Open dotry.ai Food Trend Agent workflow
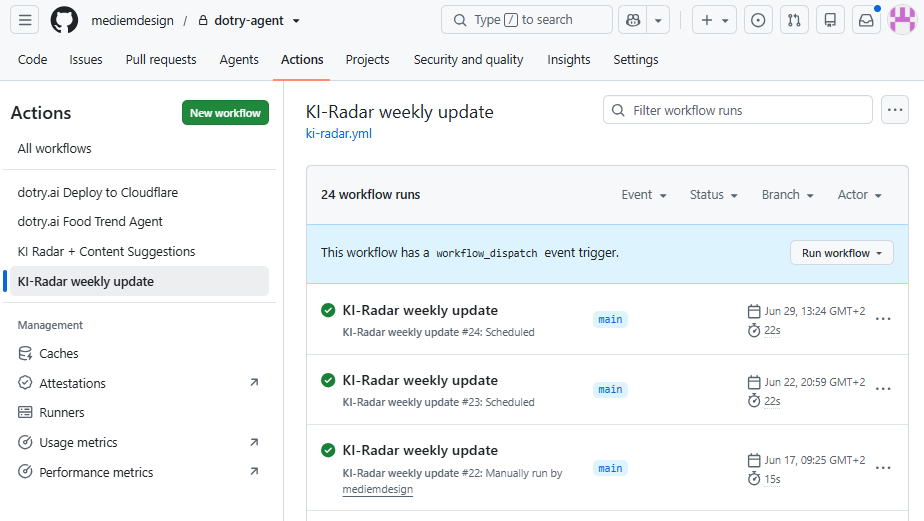This screenshot has height=521, width=924. click(140, 222)
